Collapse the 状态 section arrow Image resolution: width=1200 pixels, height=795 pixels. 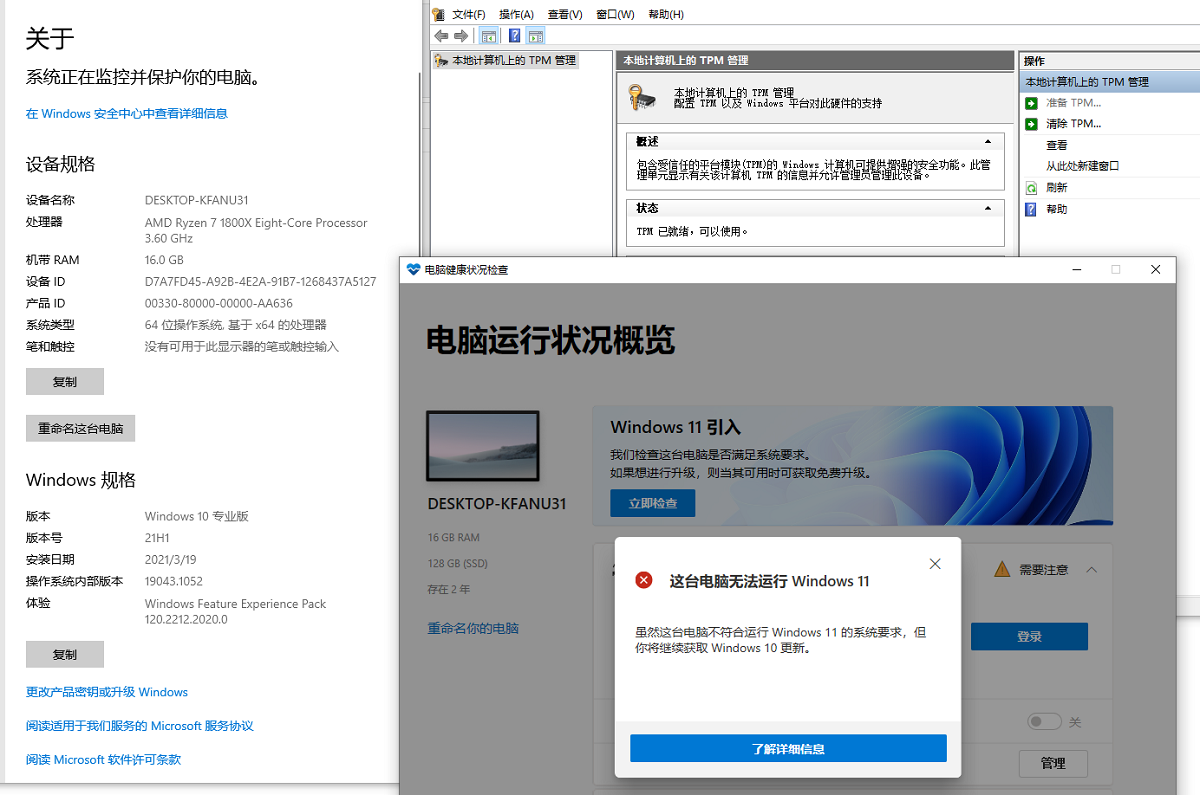click(988, 208)
